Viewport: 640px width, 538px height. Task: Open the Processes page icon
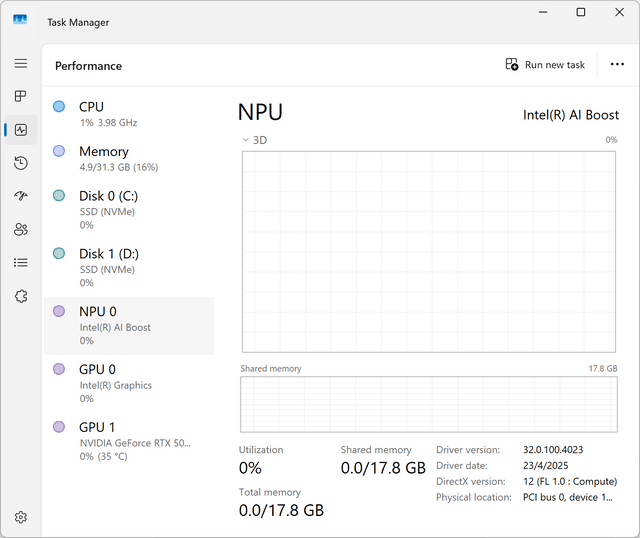pos(21,96)
